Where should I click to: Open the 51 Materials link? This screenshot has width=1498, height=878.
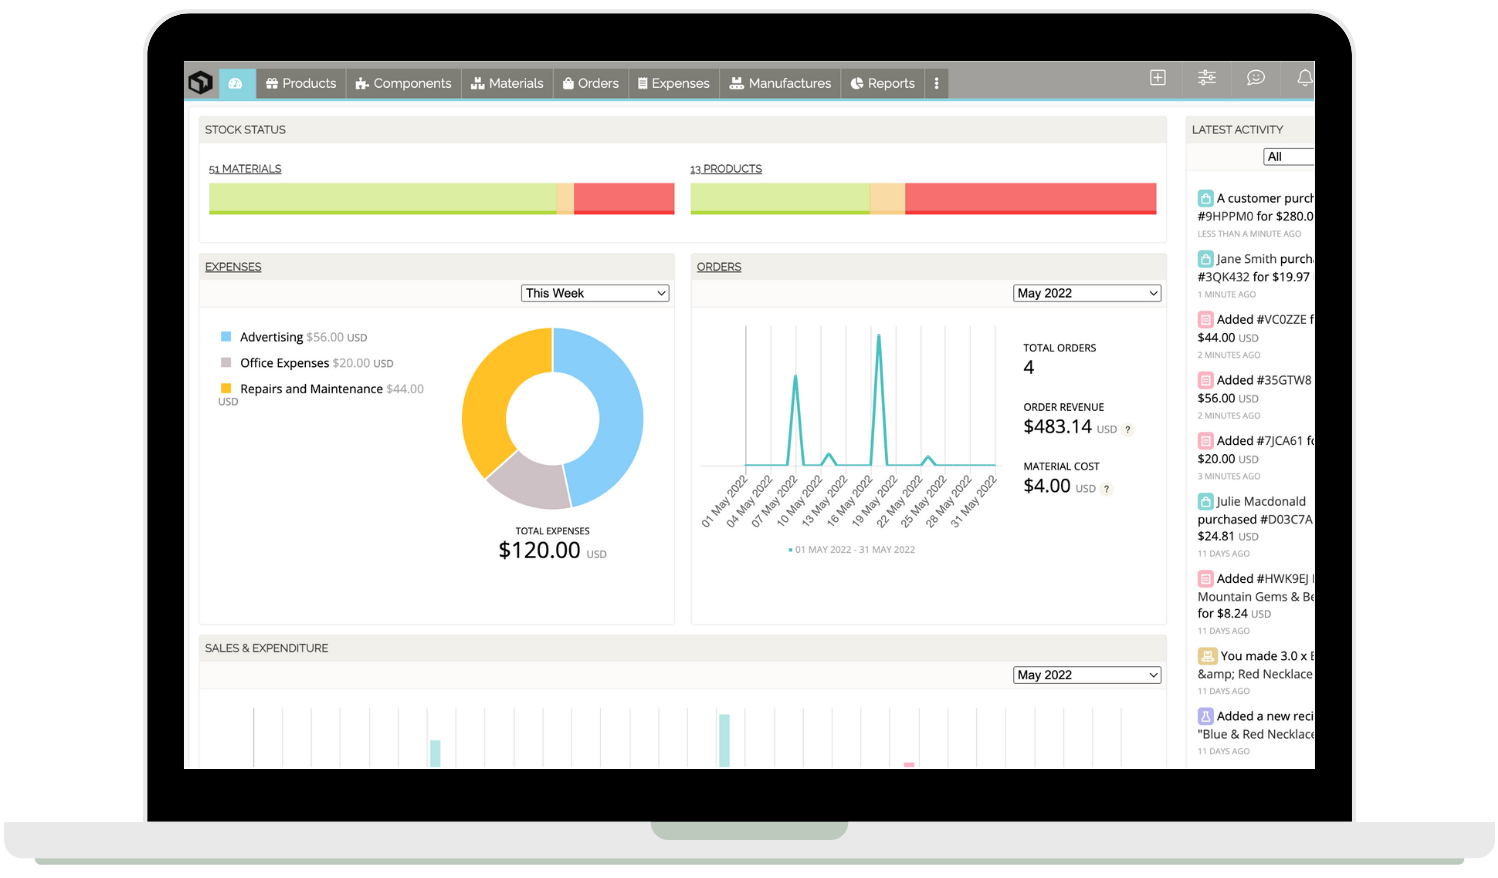[245, 168]
